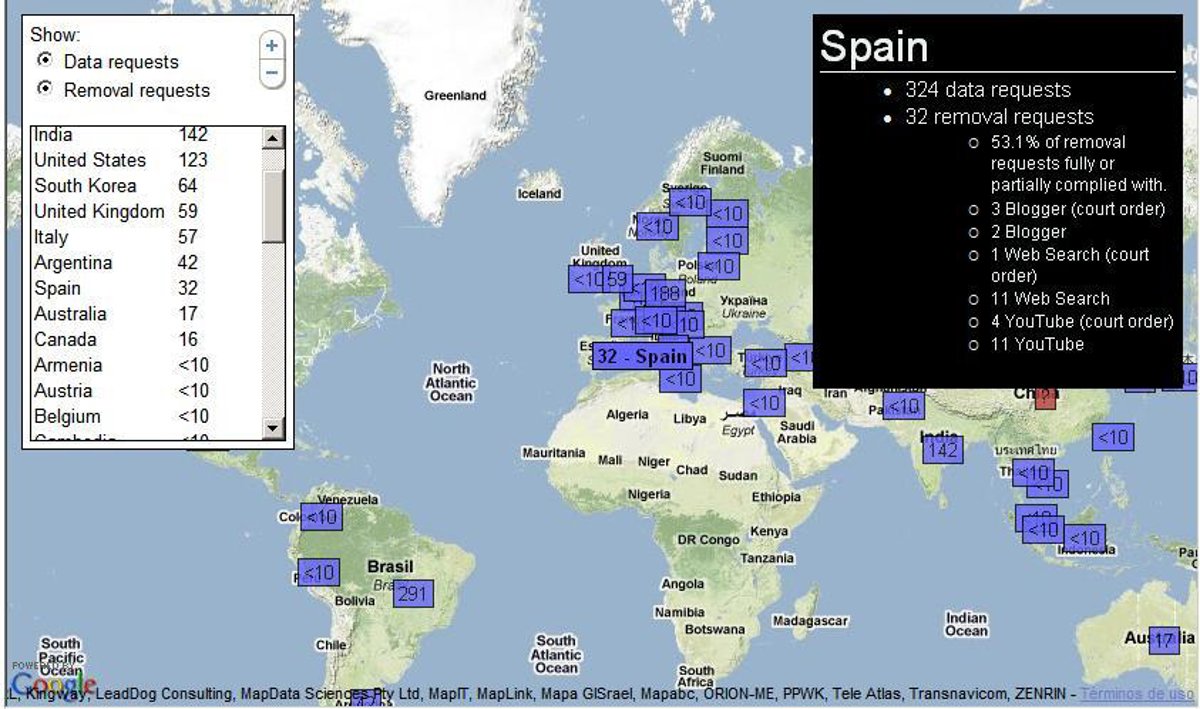Select the Data requests radio button
This screenshot has height=709, width=1200.
coord(45,61)
